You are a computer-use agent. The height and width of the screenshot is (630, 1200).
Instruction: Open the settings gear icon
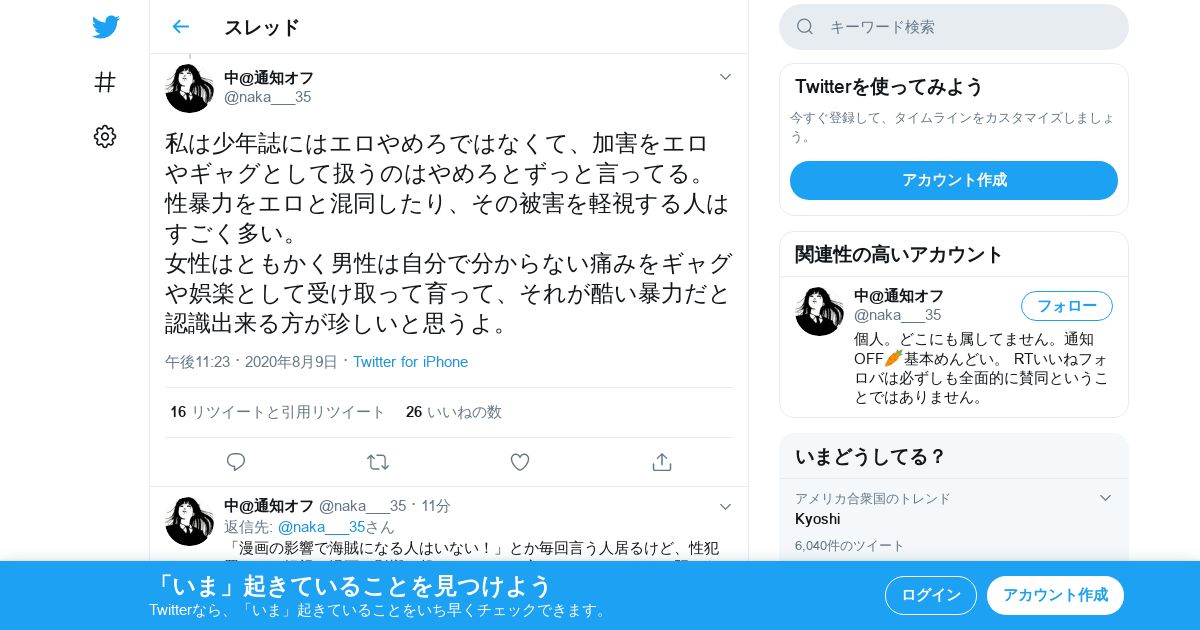coord(105,137)
